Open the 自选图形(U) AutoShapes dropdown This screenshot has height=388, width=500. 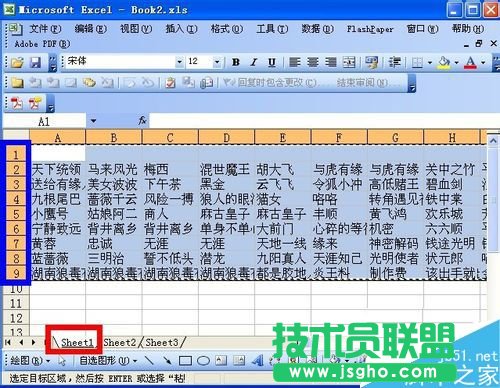click(x=108, y=361)
